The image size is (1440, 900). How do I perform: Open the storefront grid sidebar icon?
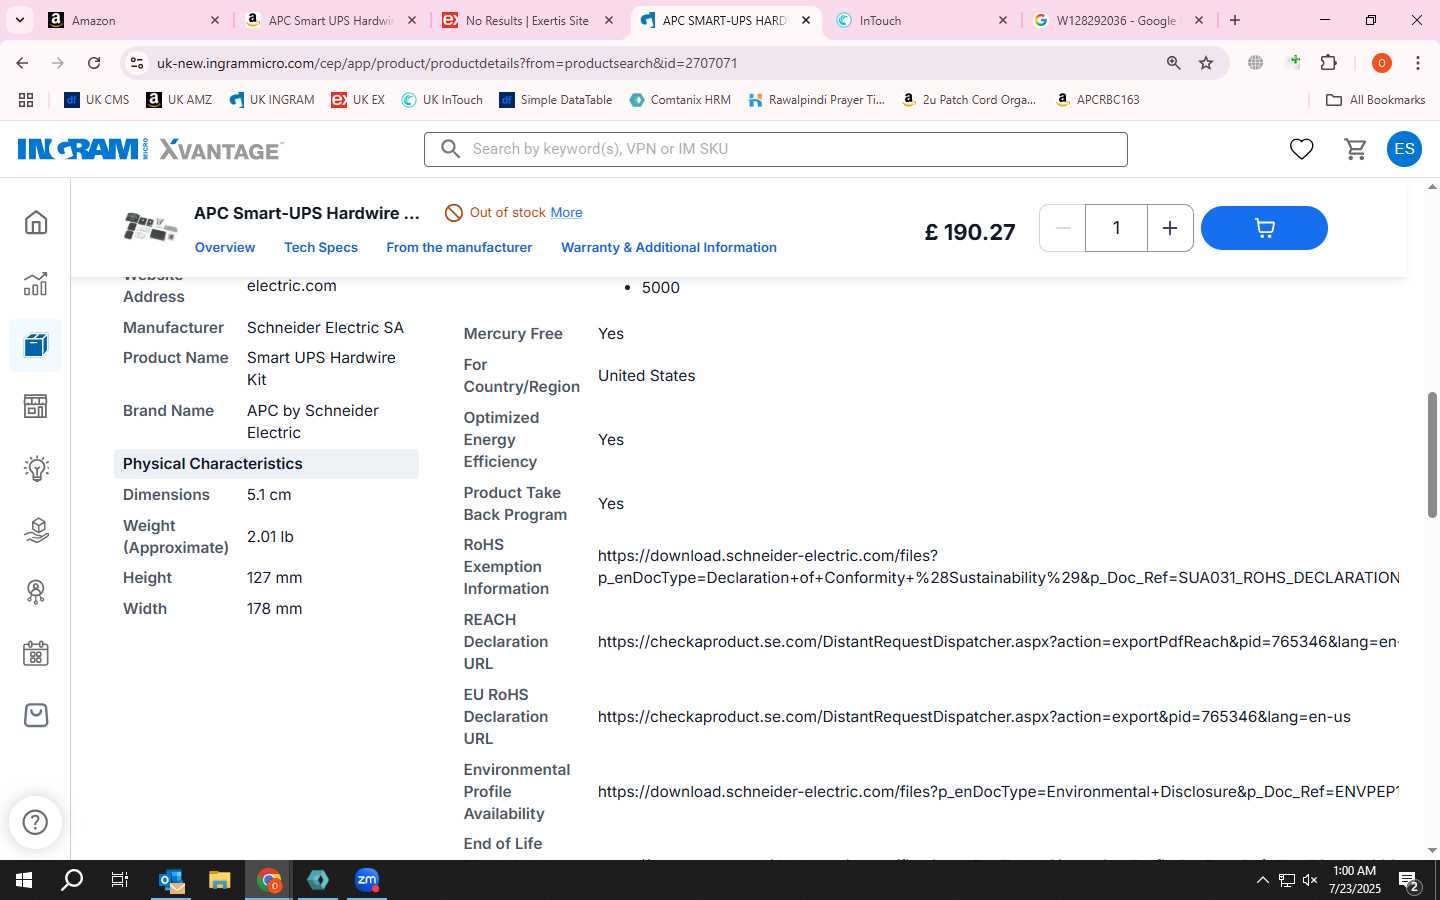pos(36,407)
